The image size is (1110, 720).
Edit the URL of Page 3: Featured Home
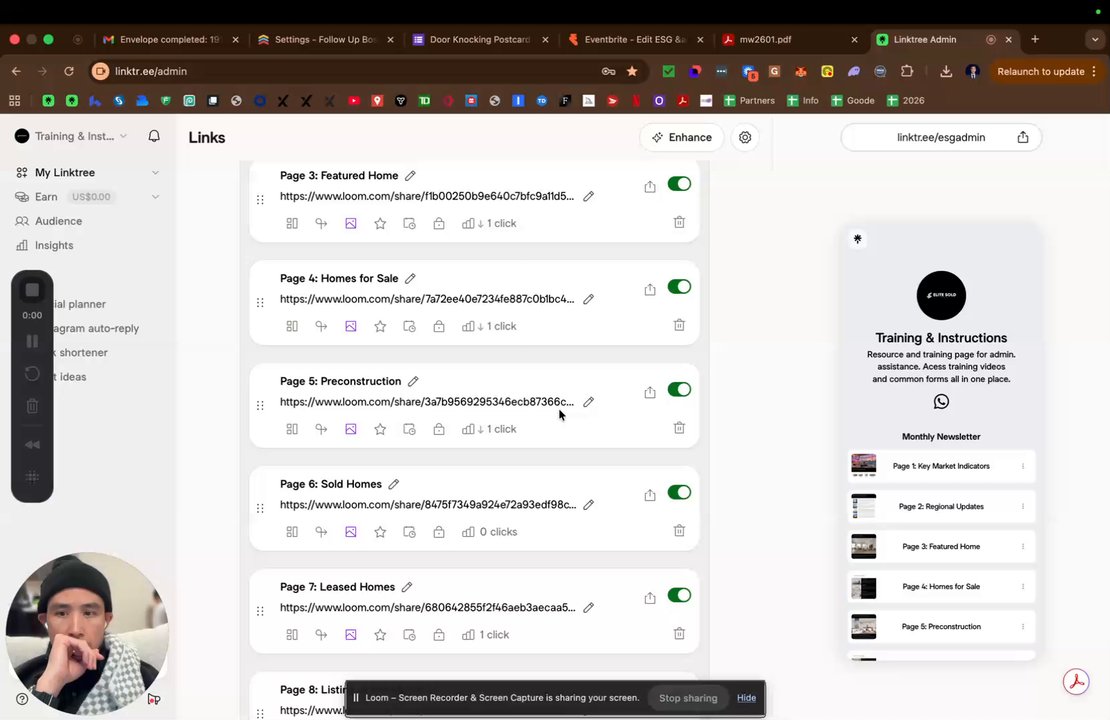[x=588, y=196]
